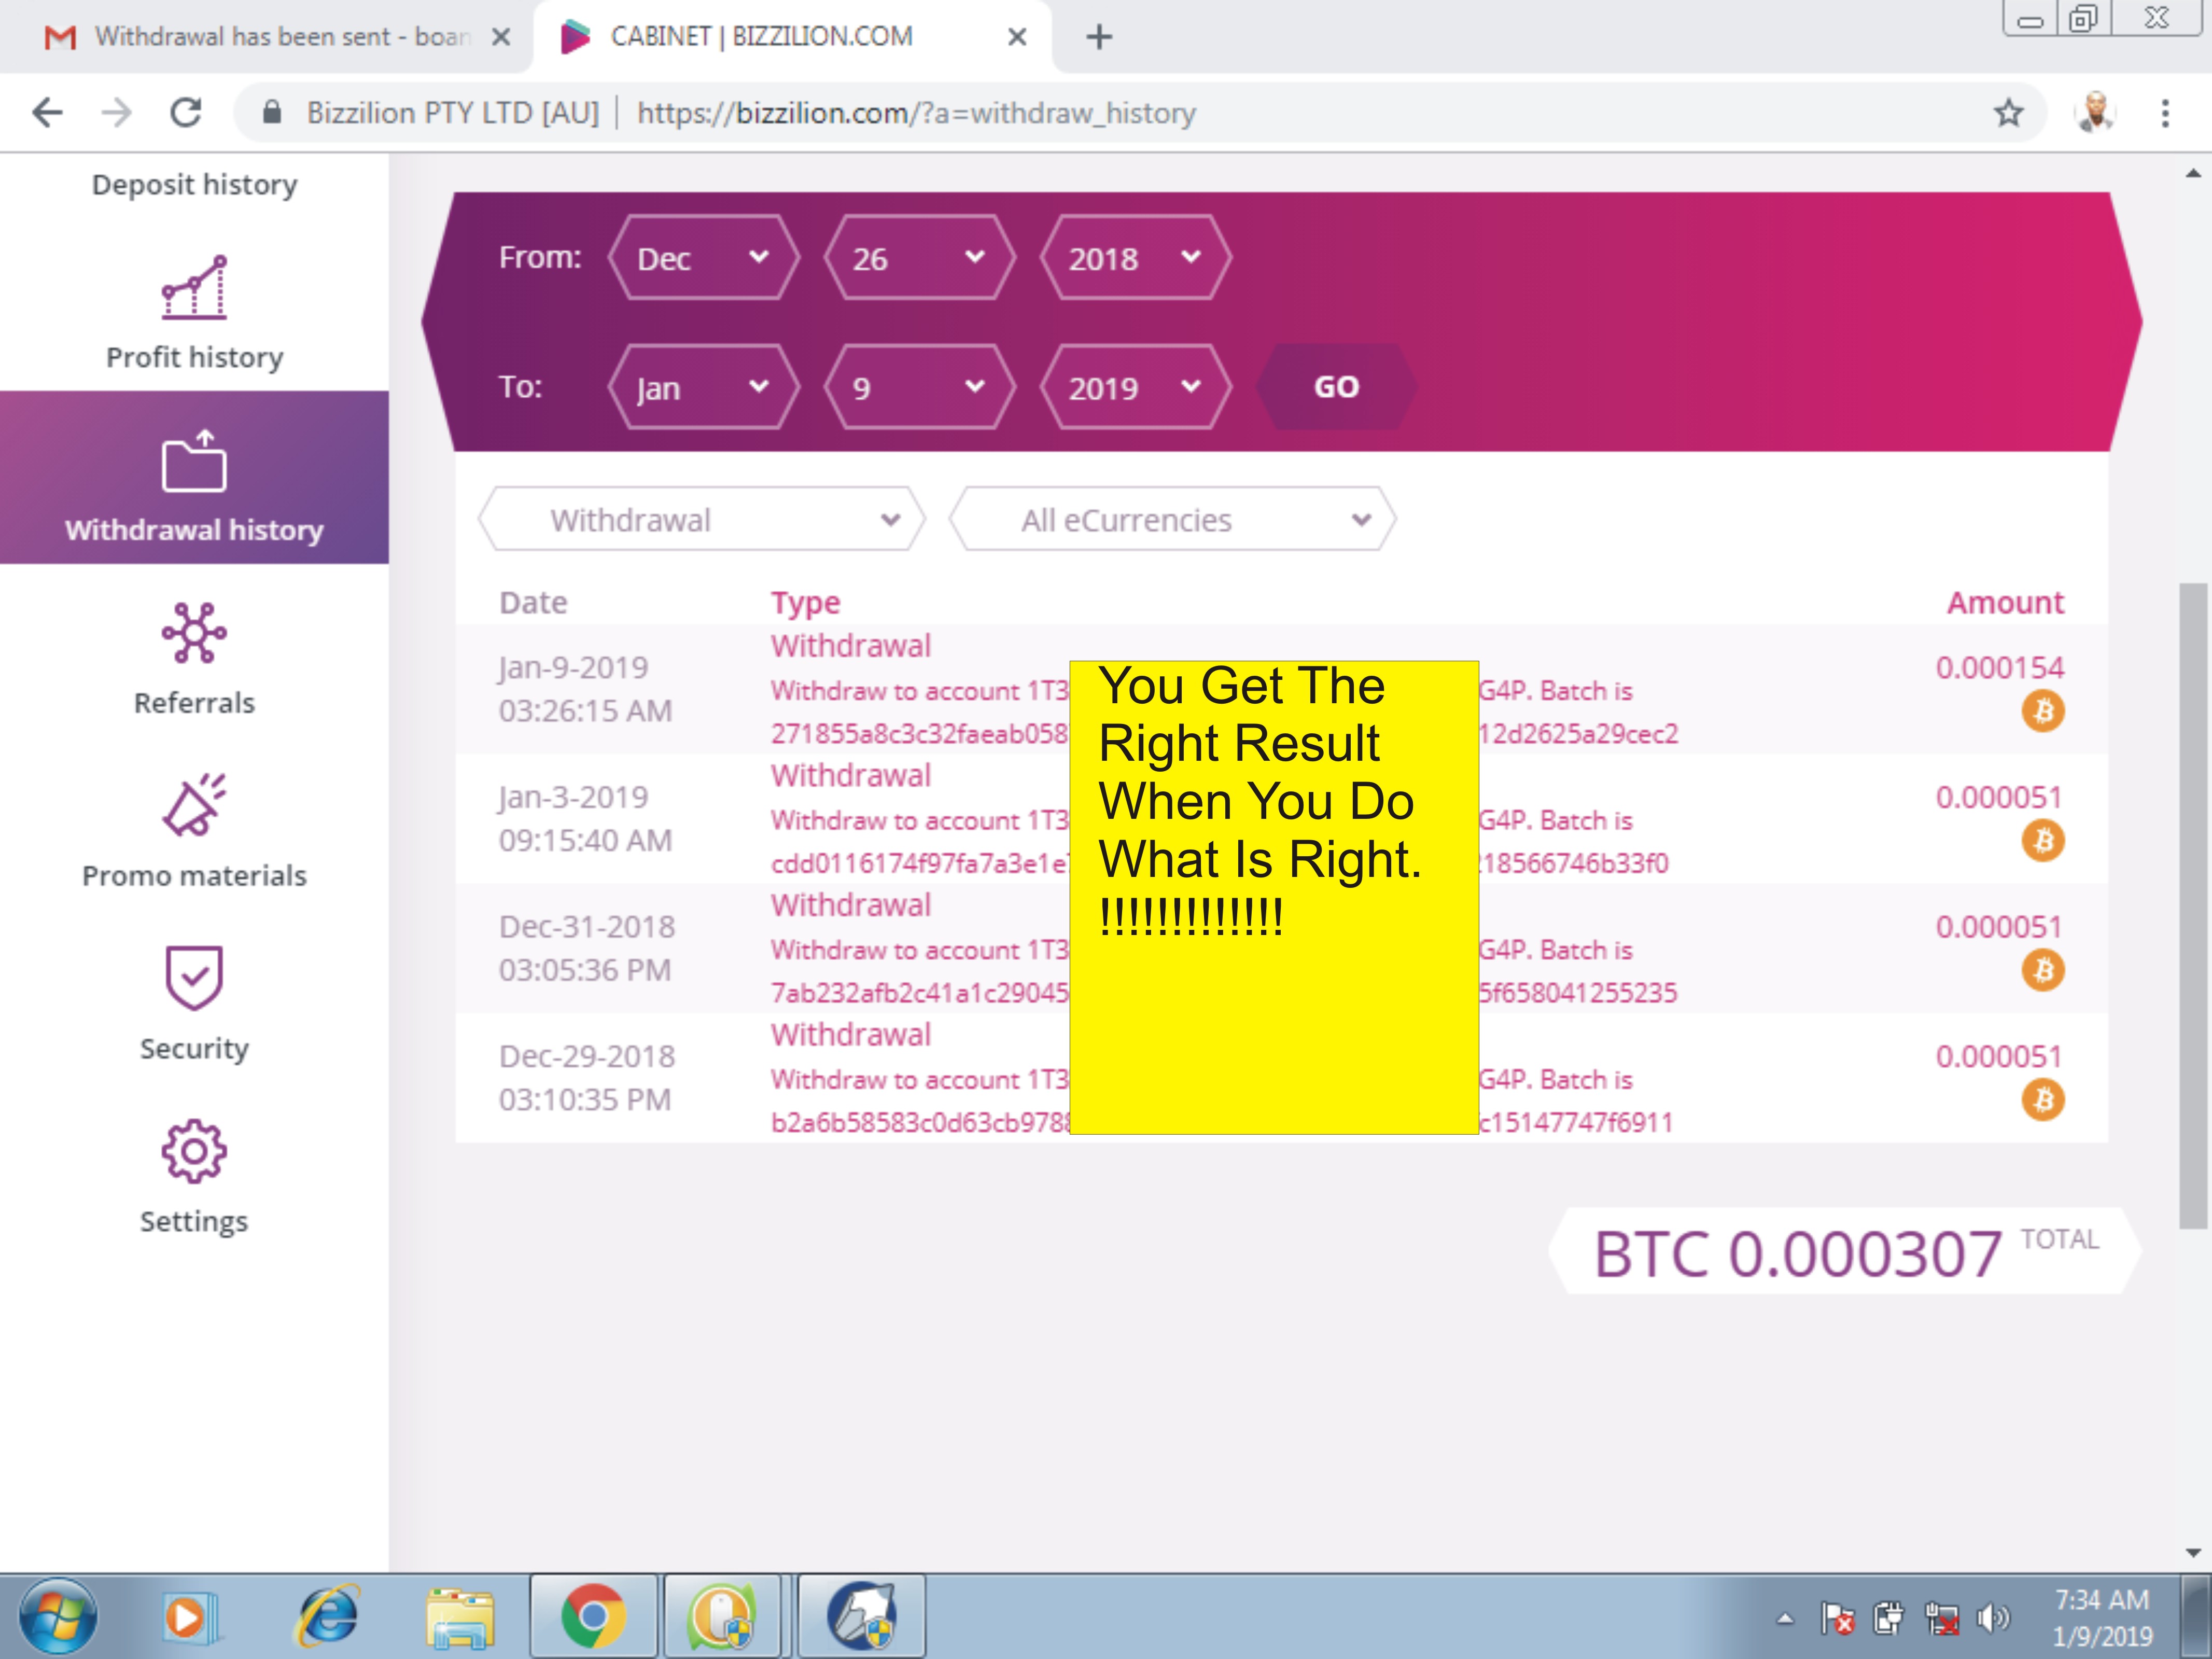Open Promo materials megaphone icon

pyautogui.click(x=194, y=805)
